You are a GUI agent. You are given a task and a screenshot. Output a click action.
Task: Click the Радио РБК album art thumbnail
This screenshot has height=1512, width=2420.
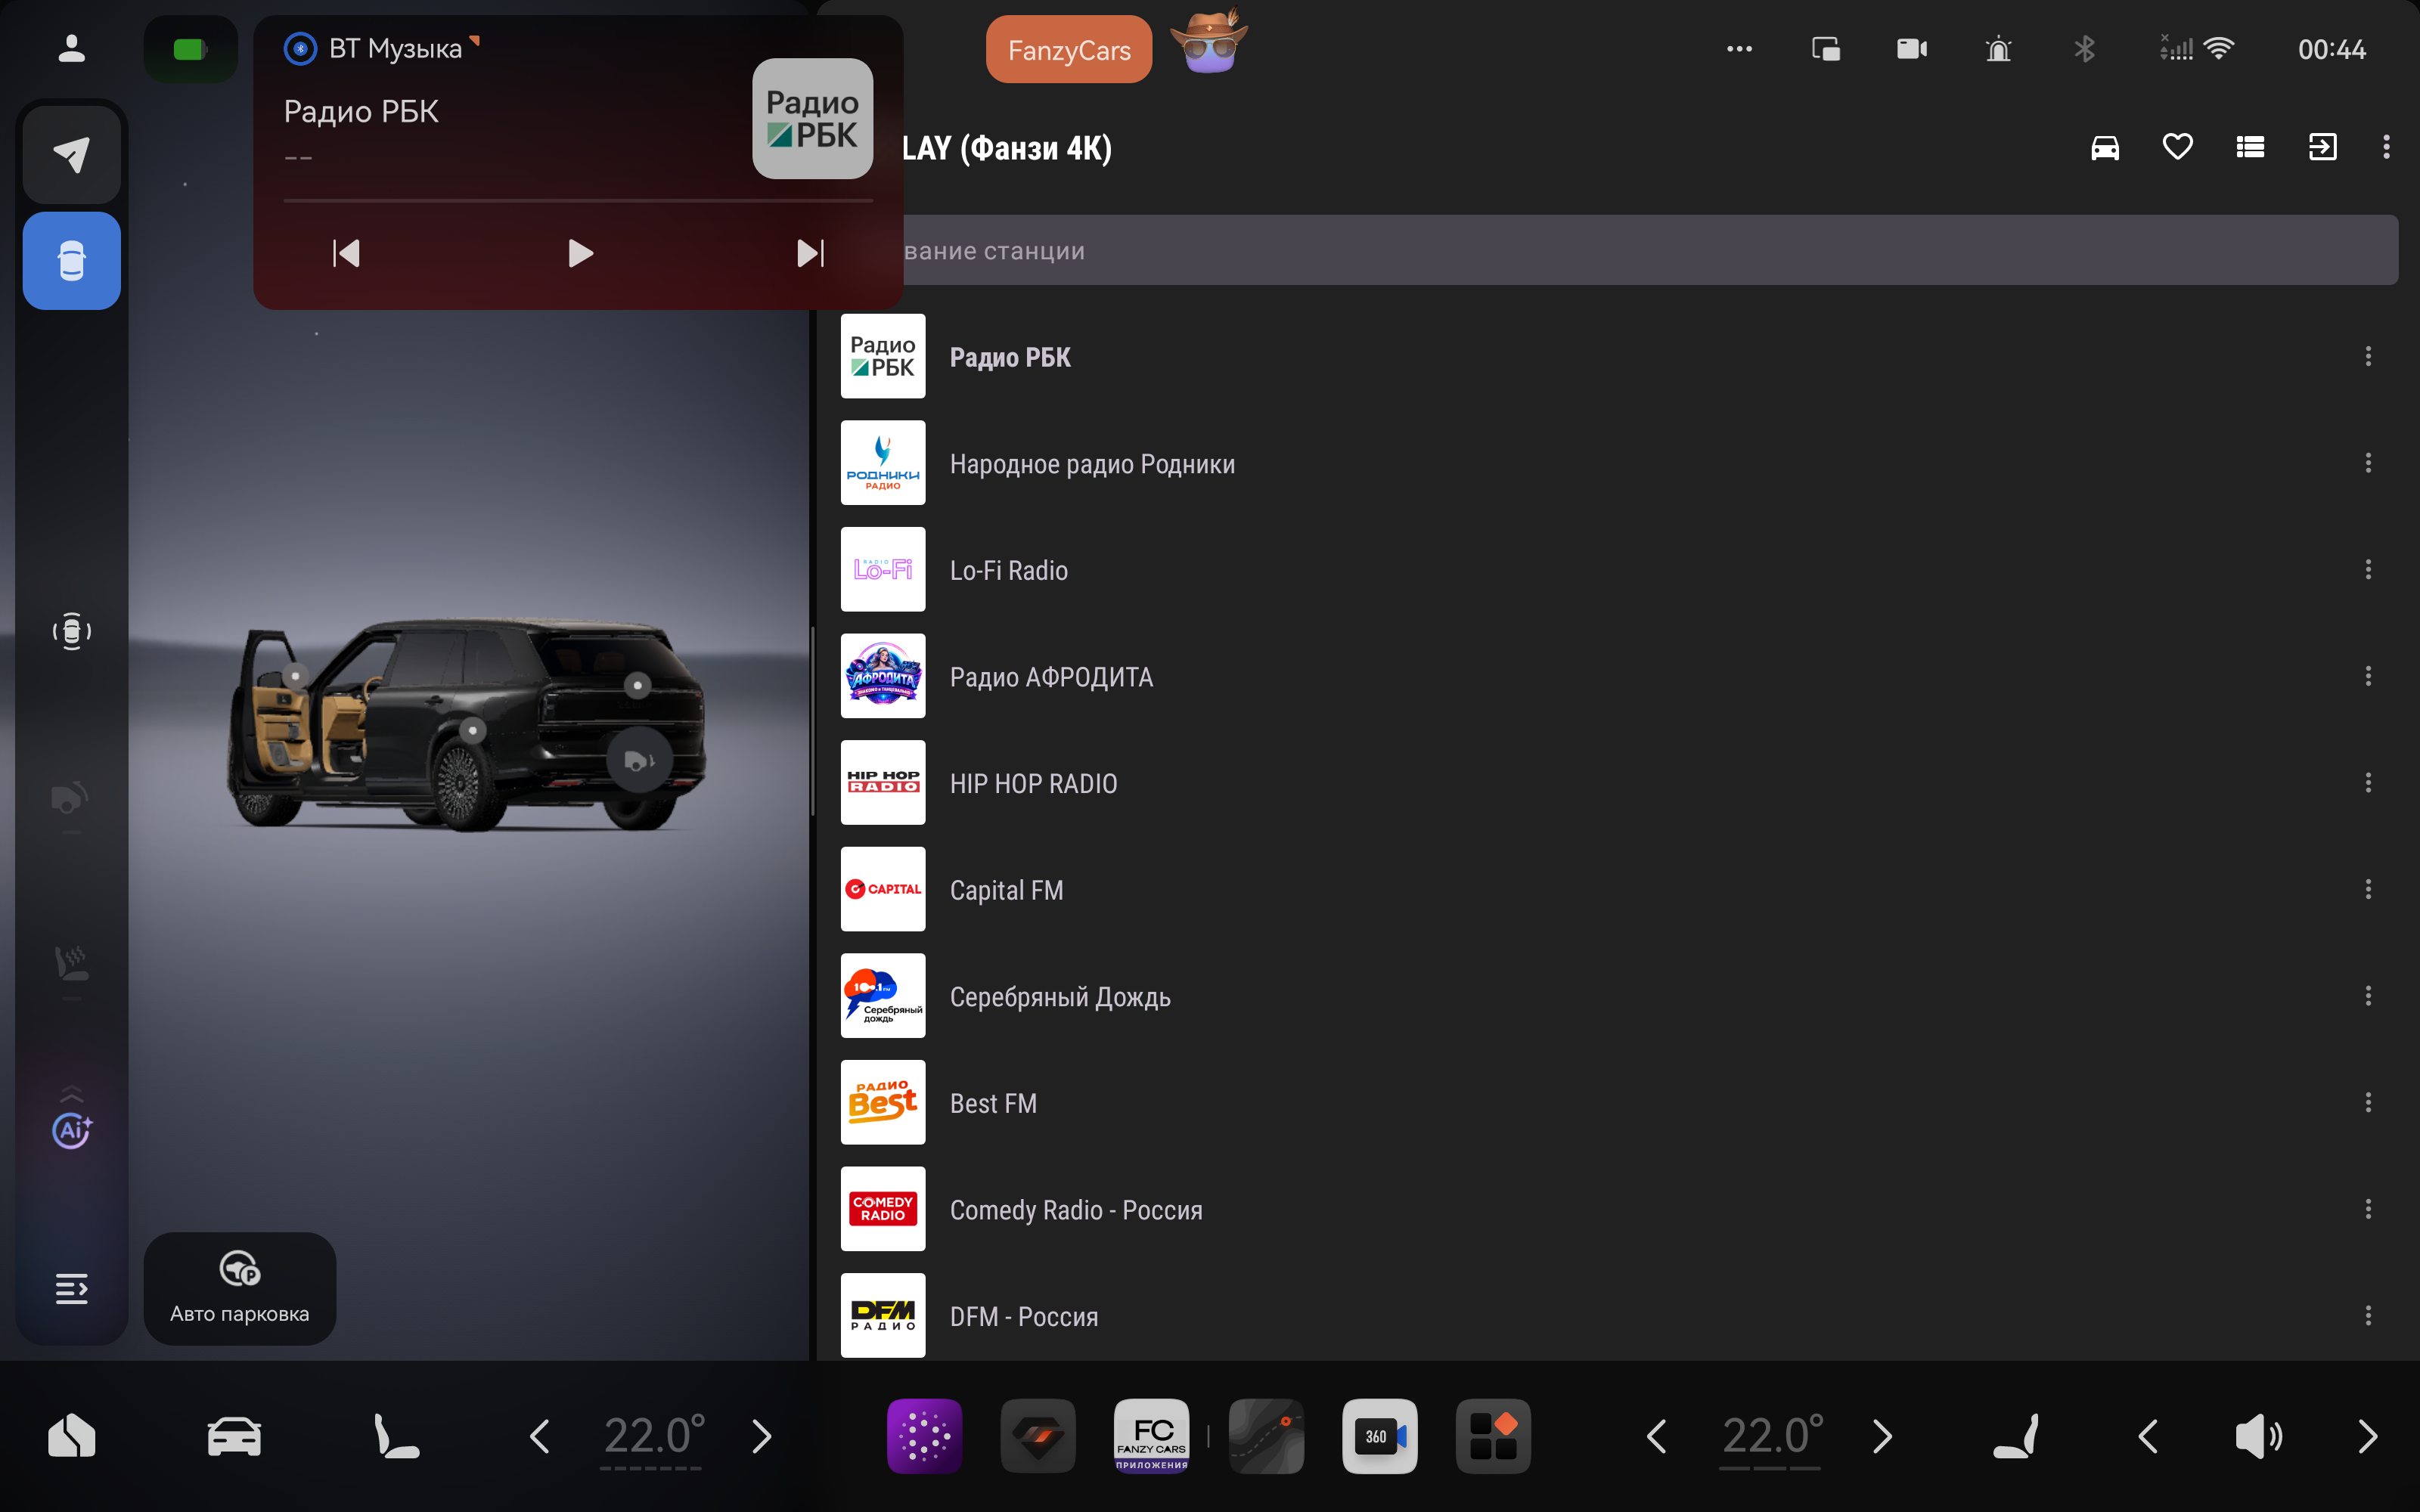coord(812,118)
